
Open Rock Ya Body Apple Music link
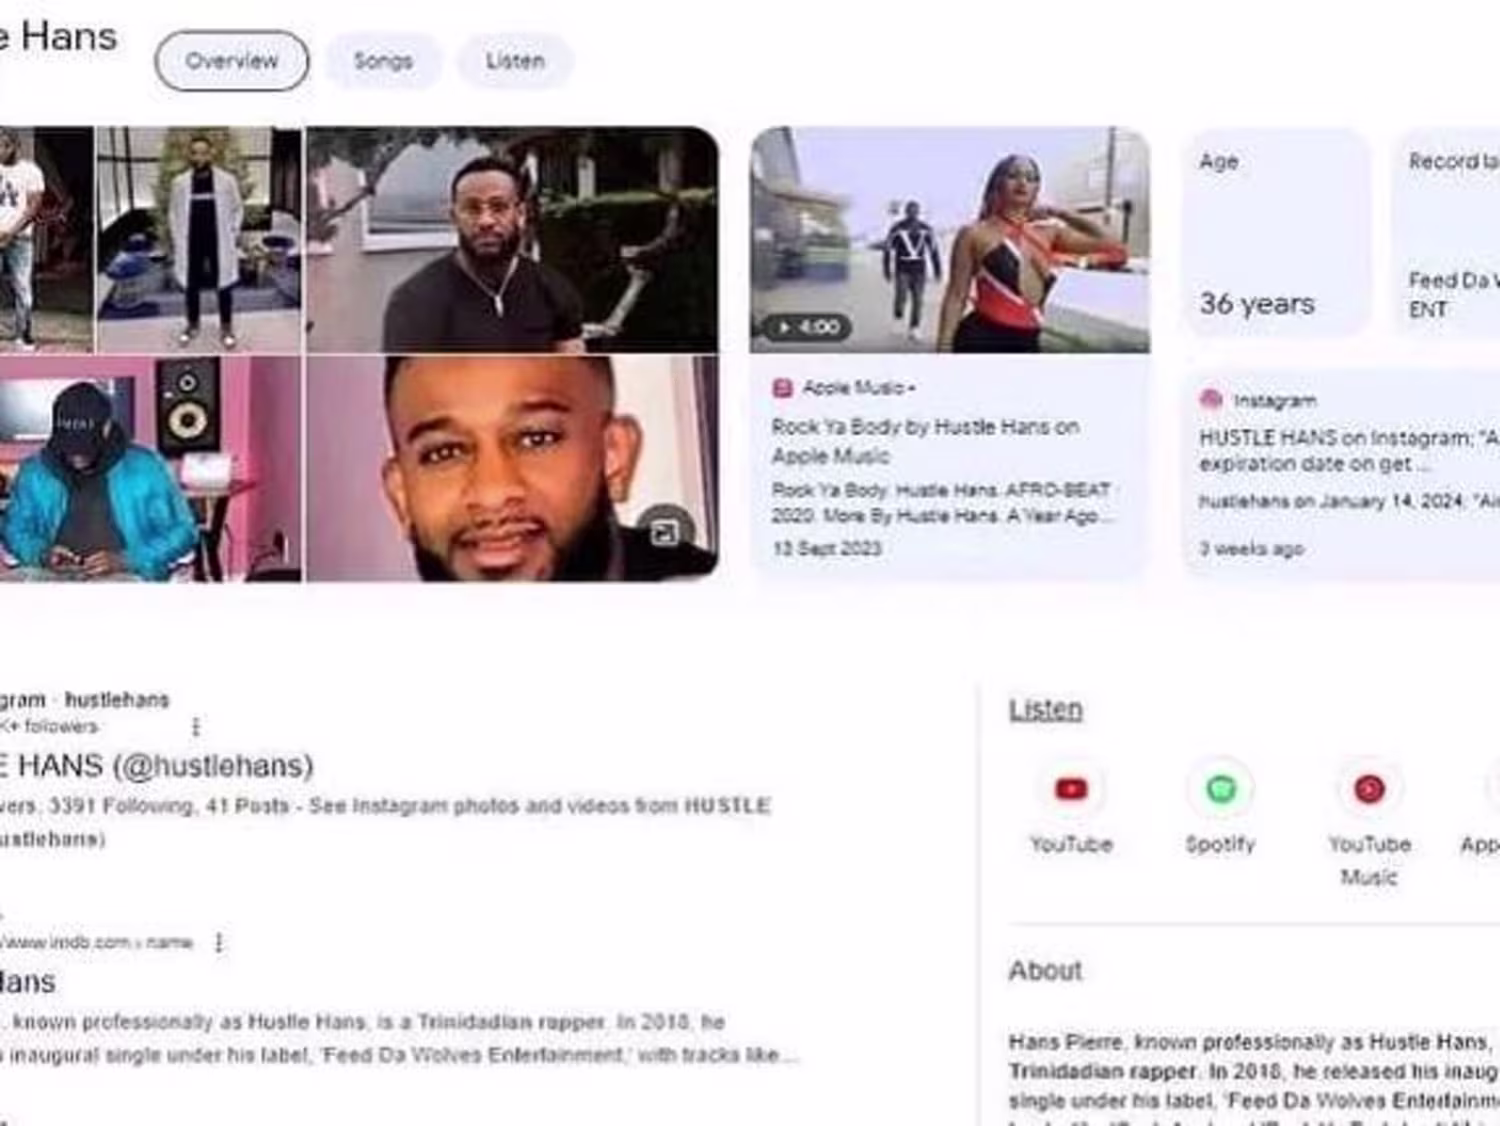pos(924,441)
